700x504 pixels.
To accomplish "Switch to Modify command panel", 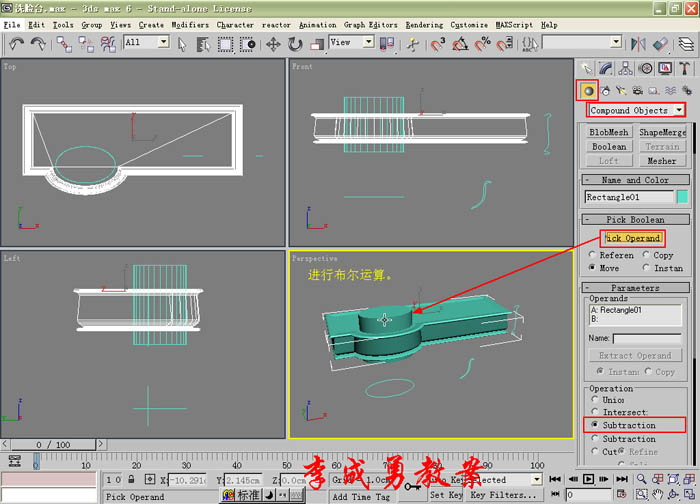I will [x=606, y=68].
